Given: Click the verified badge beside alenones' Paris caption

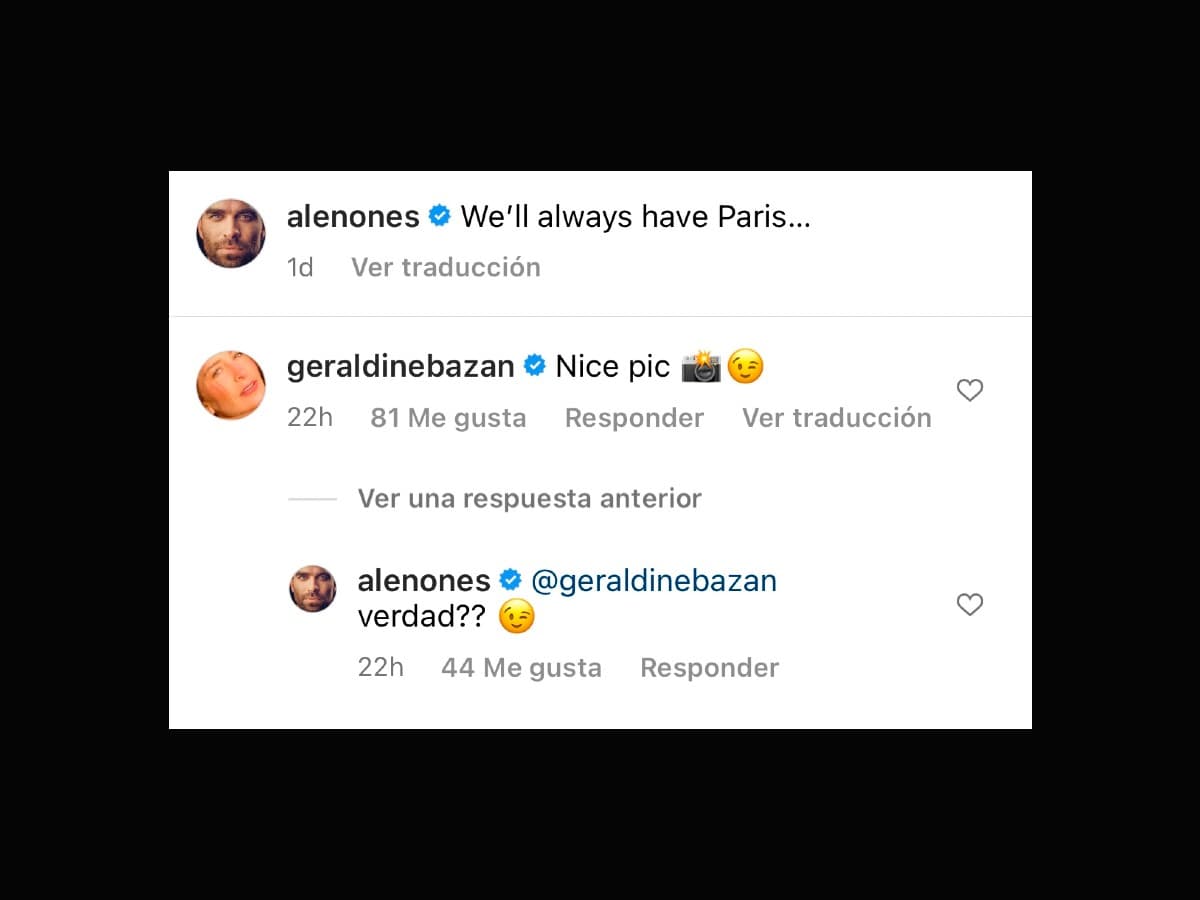Looking at the screenshot, I should click(x=439, y=216).
